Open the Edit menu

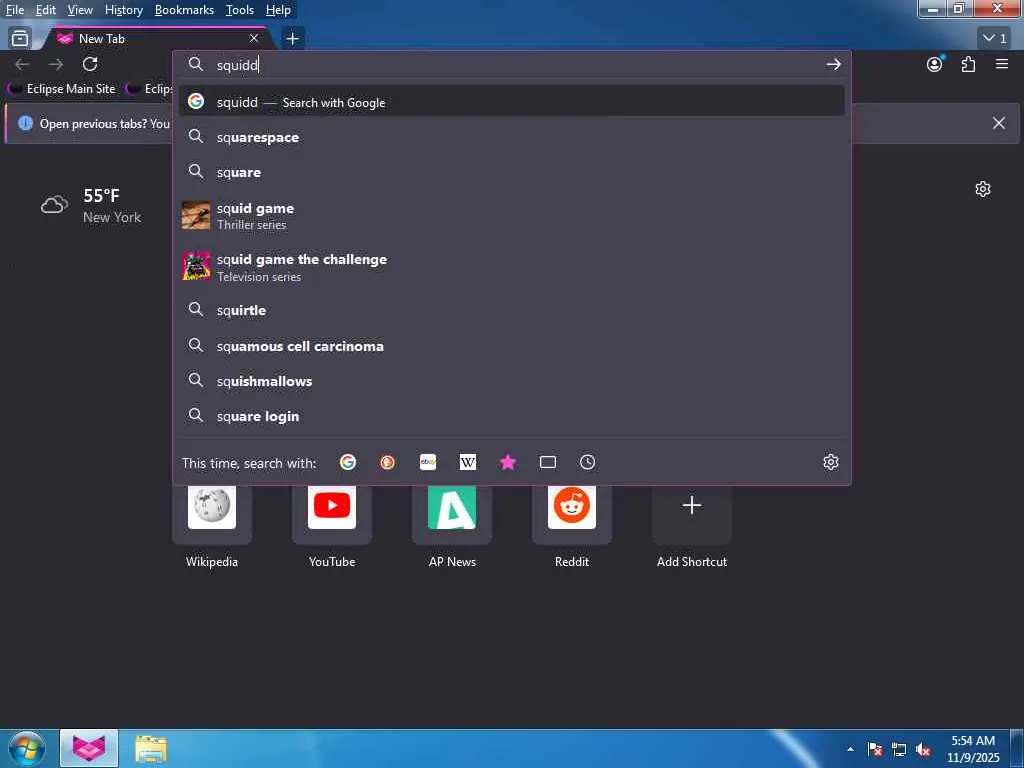click(46, 10)
